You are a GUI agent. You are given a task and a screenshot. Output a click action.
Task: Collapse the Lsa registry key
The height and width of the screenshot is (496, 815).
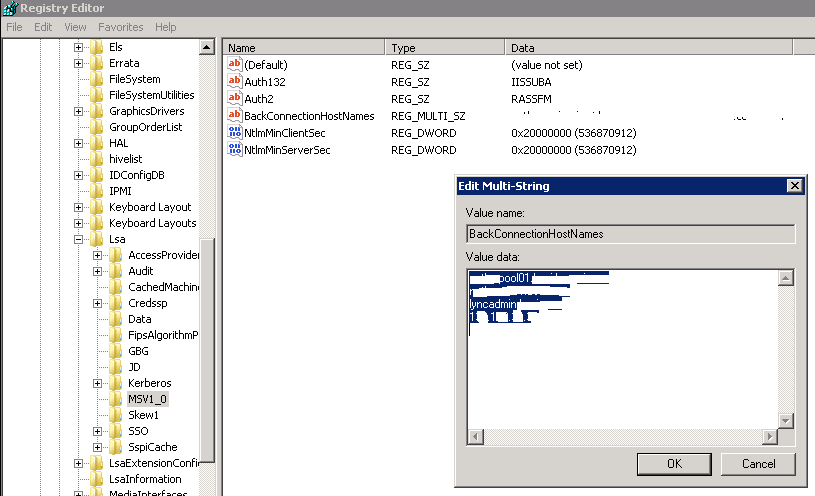click(x=79, y=240)
